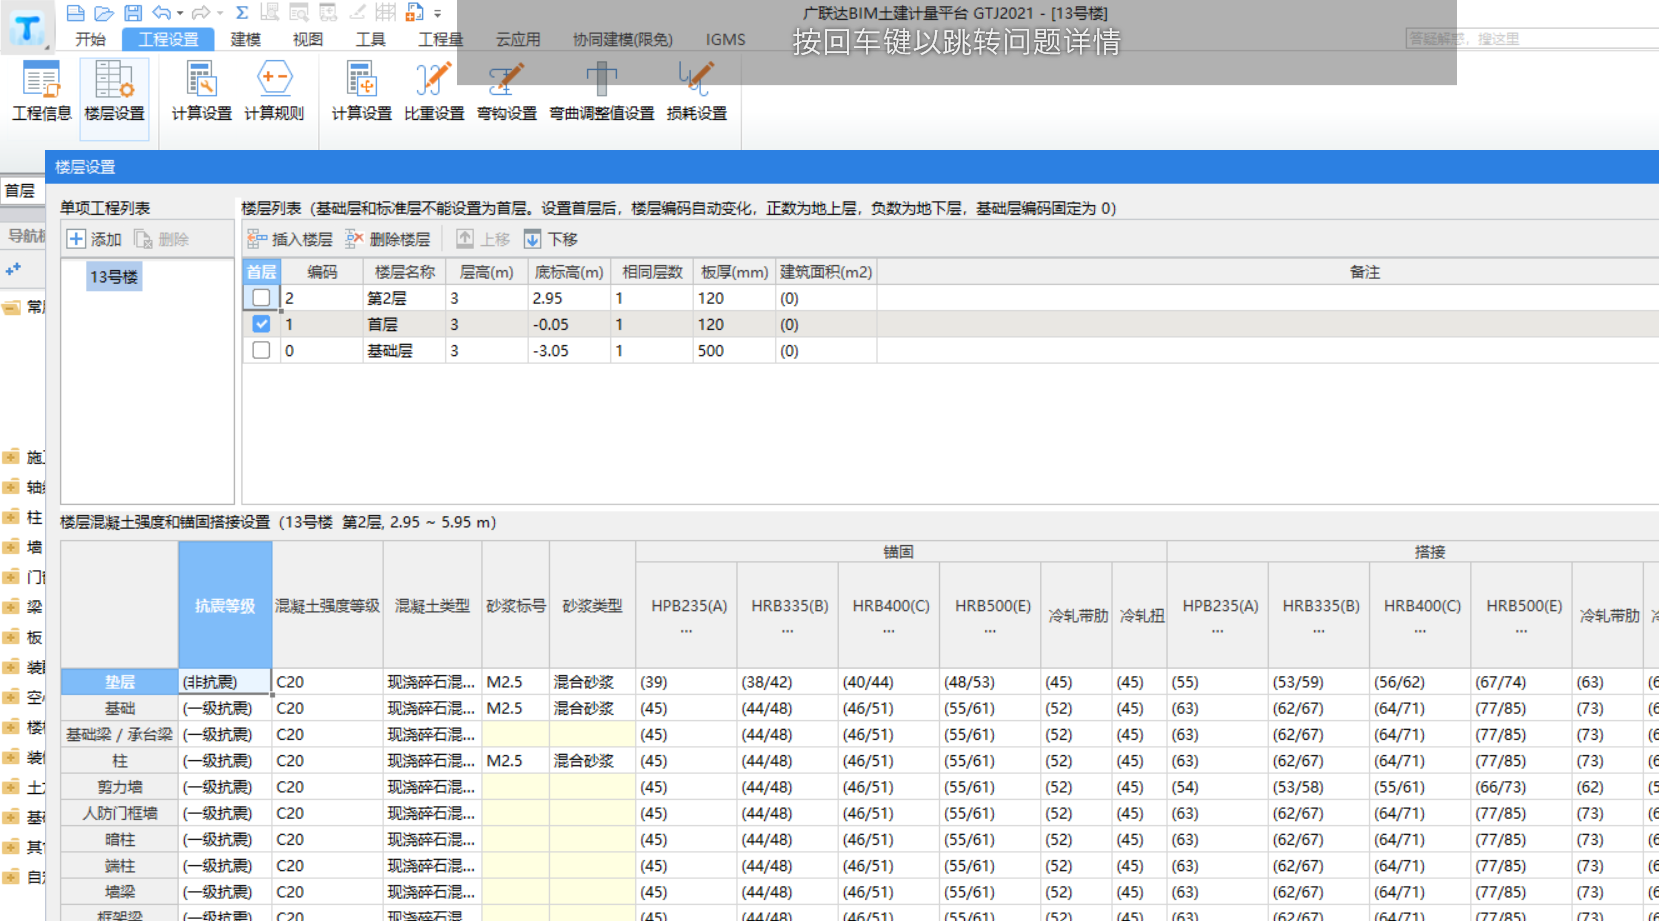Open 比重设置 weight settings
This screenshot has width=1659, height=921.
point(434,92)
